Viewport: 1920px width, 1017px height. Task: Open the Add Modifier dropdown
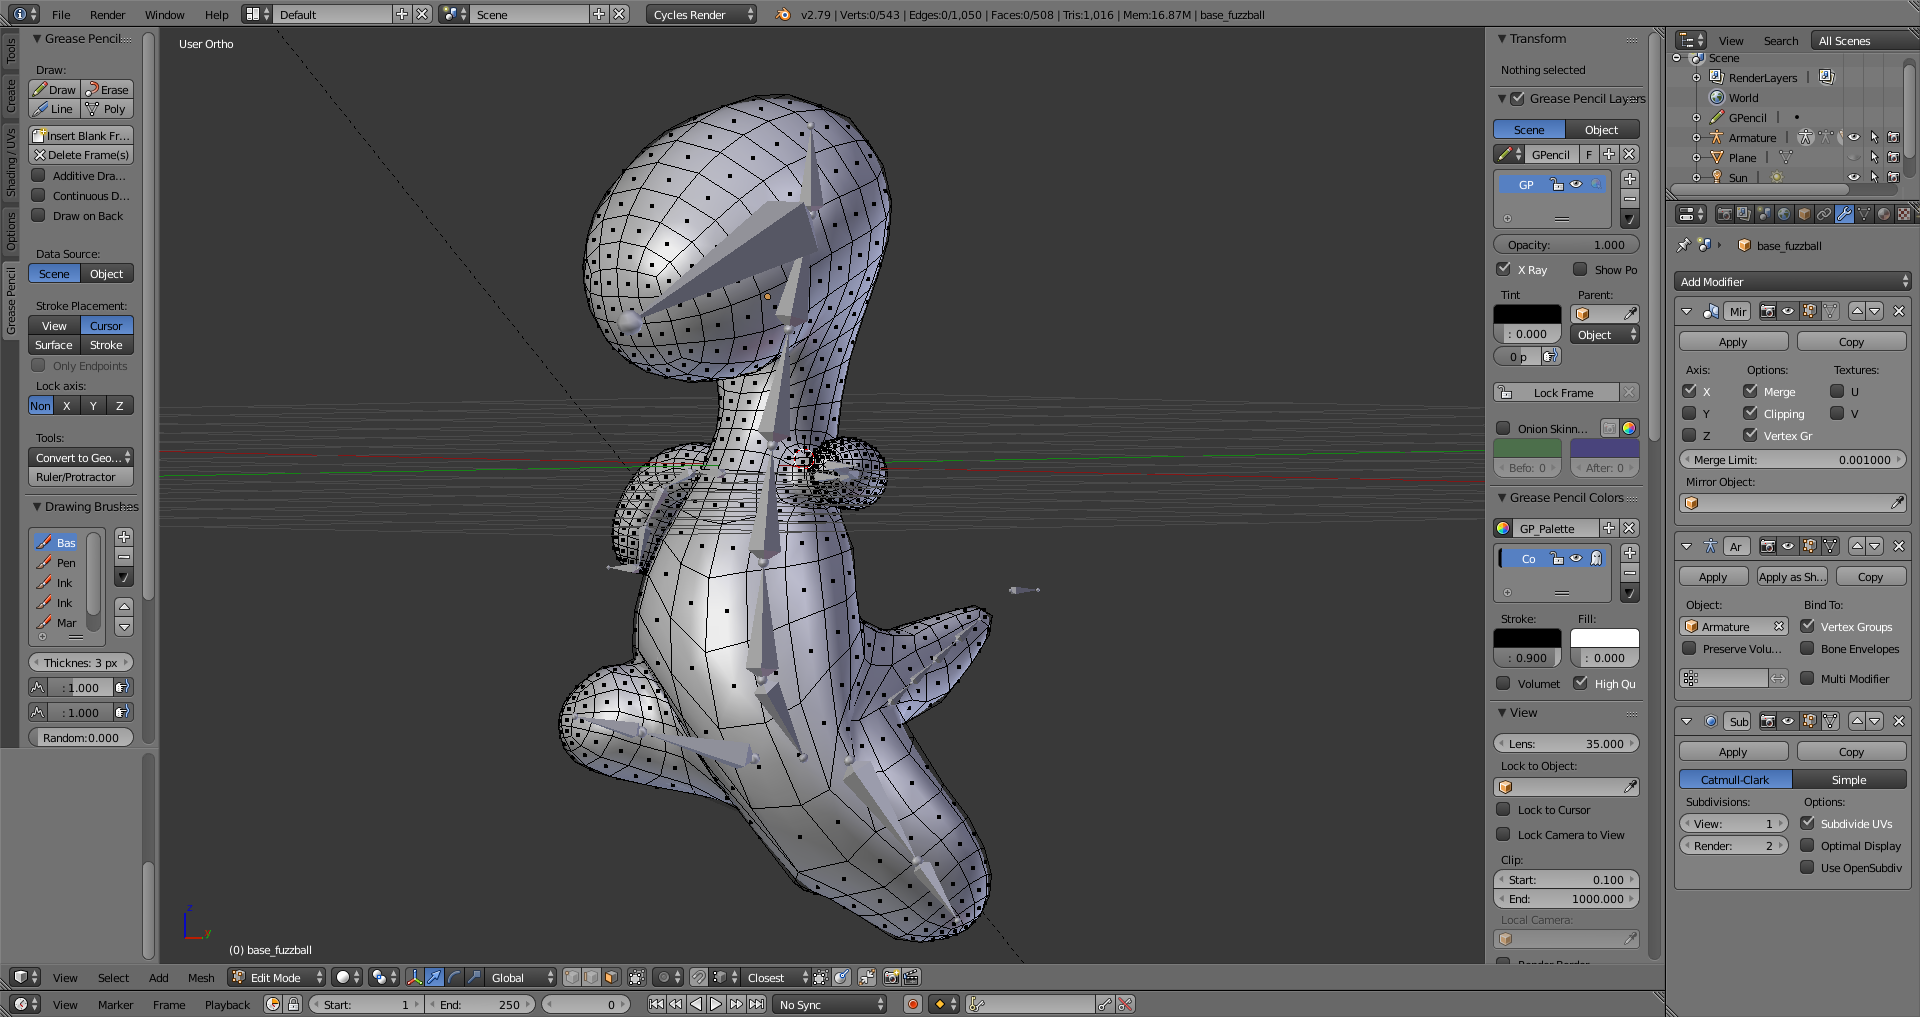1792,282
